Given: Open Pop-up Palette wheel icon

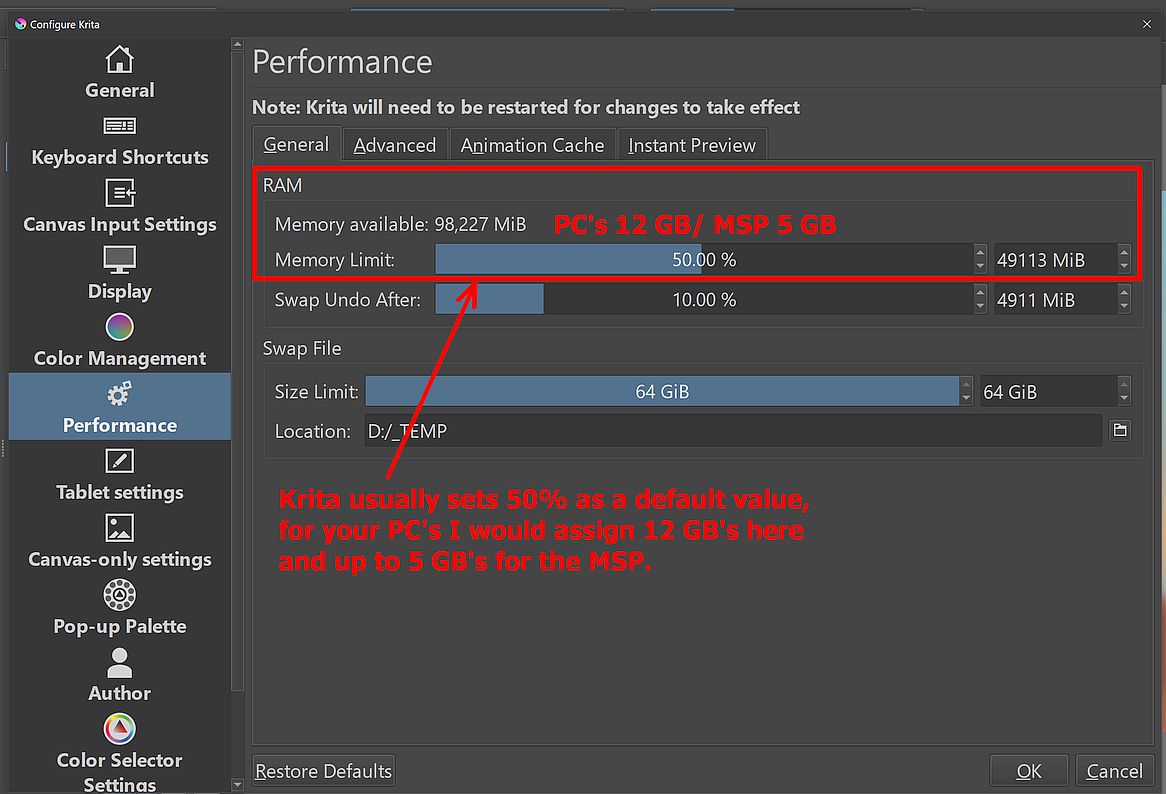Looking at the screenshot, I should click(119, 595).
